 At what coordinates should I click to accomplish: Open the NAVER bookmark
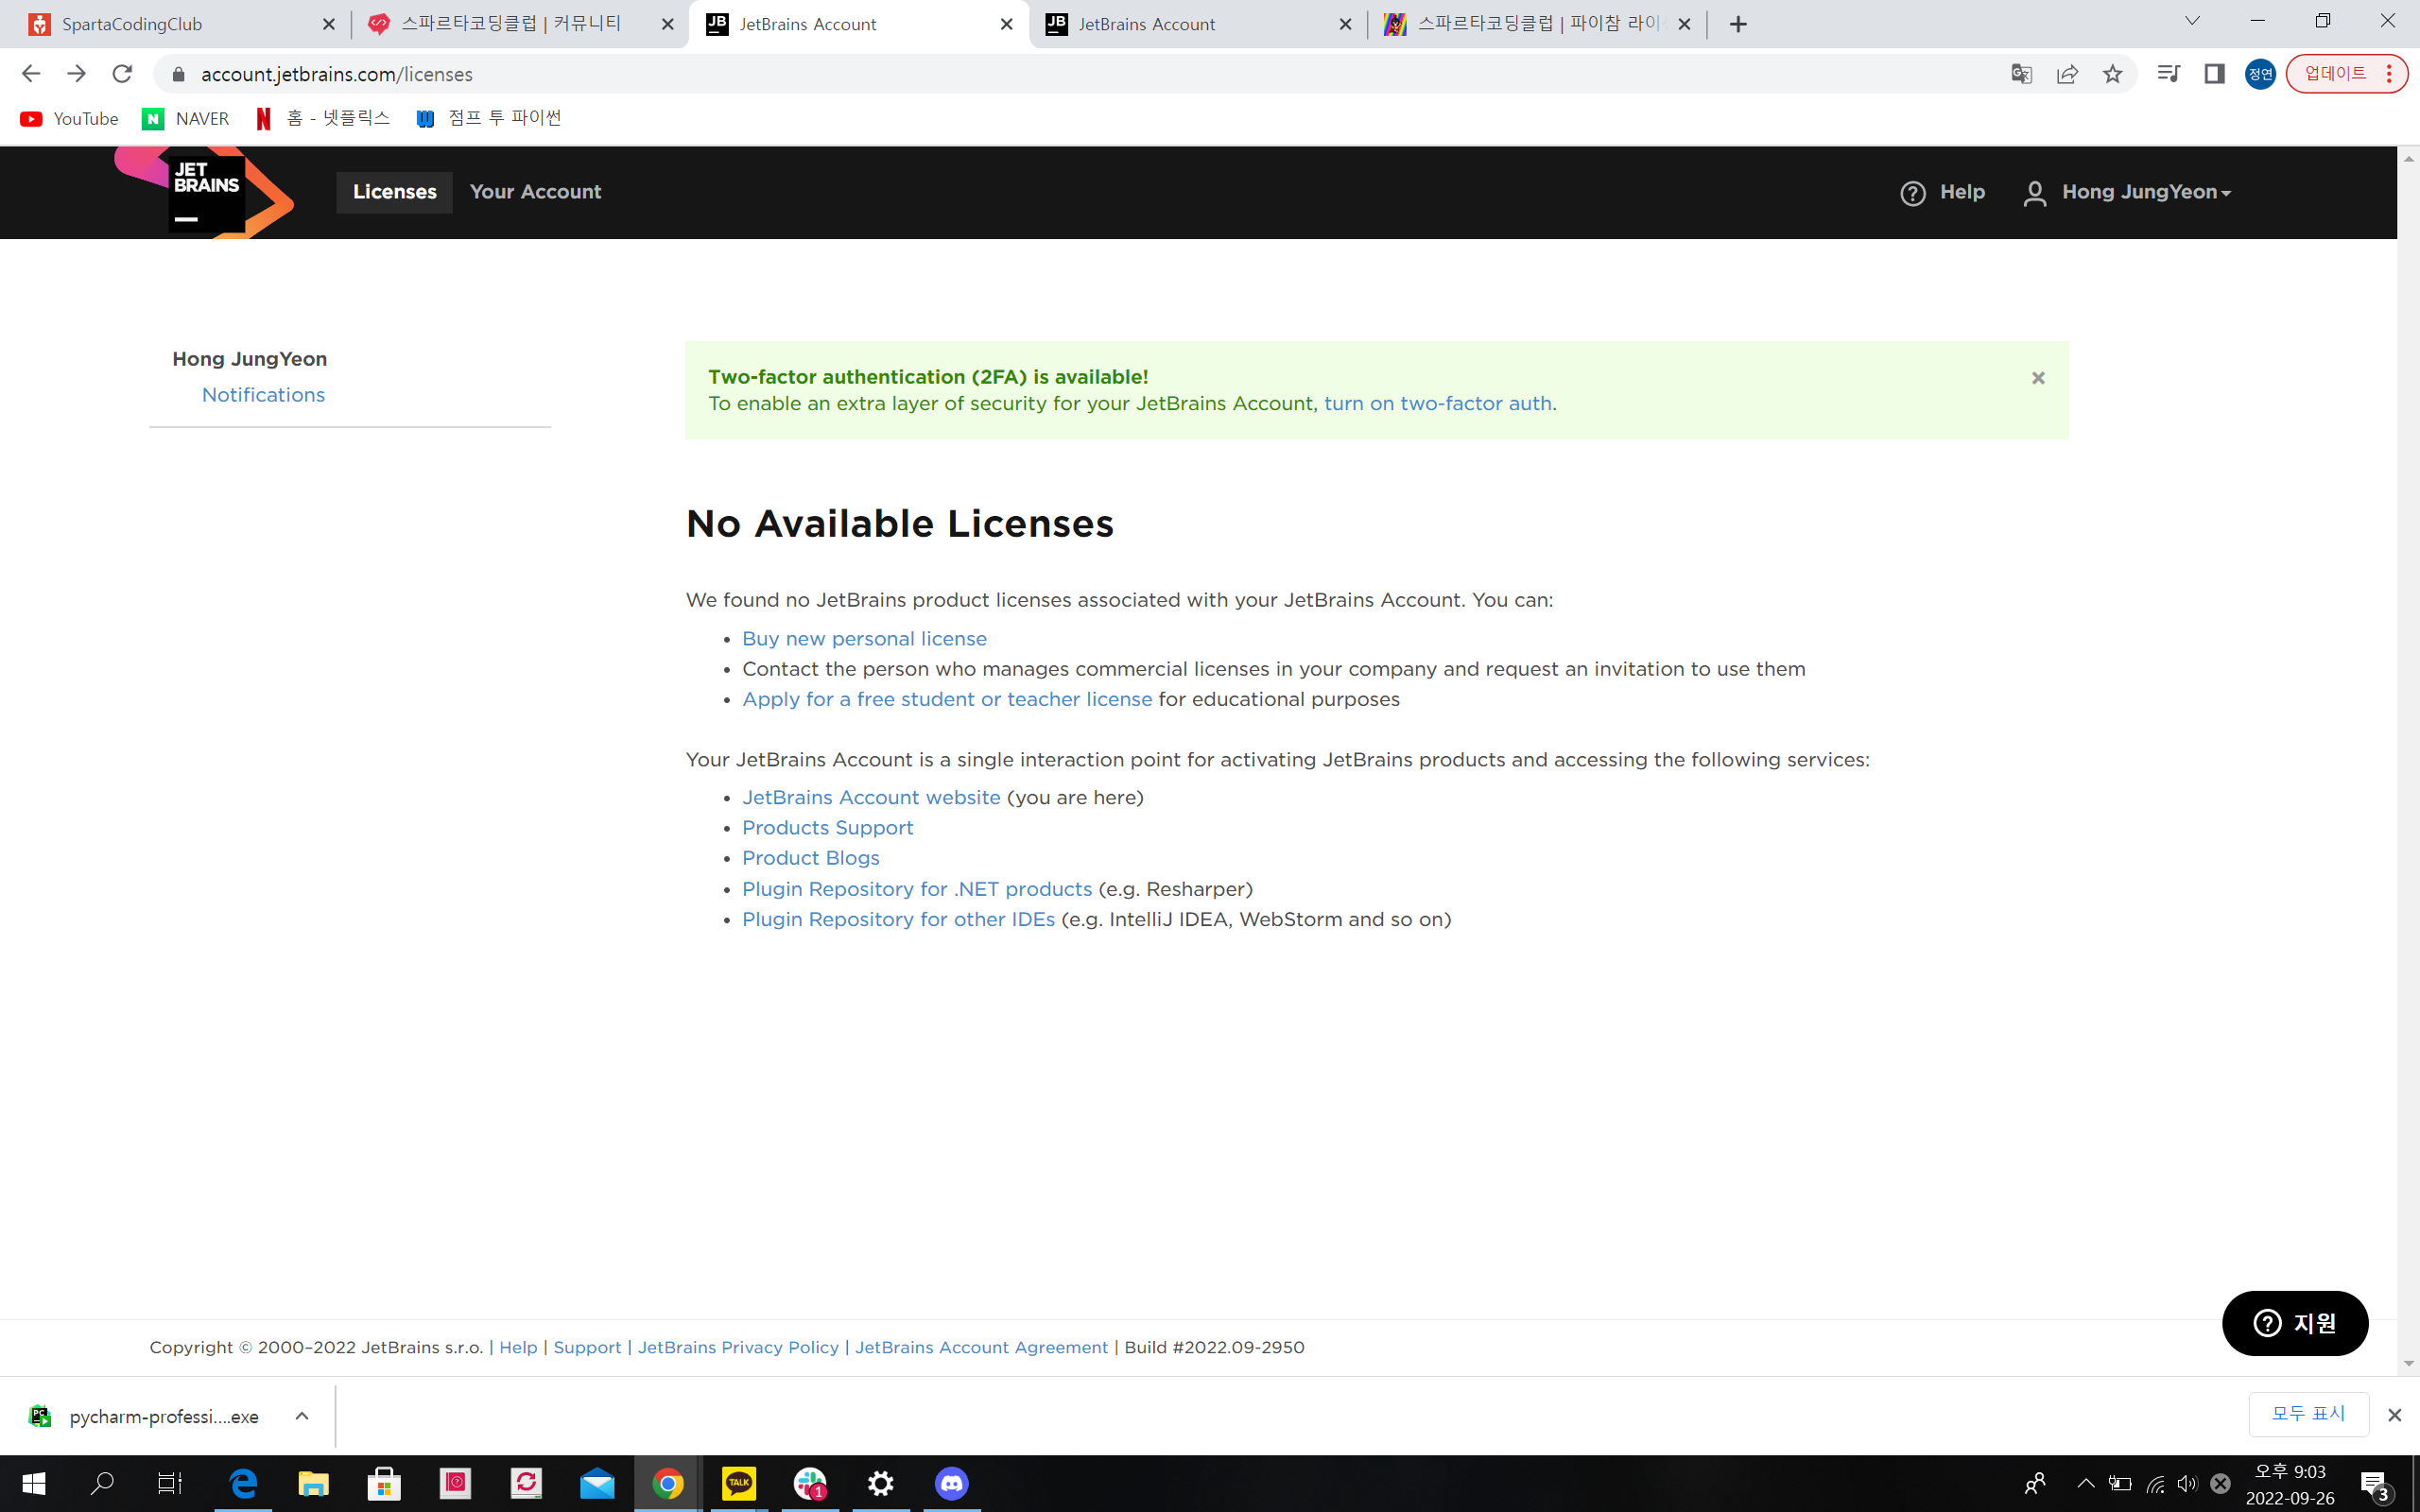[186, 119]
